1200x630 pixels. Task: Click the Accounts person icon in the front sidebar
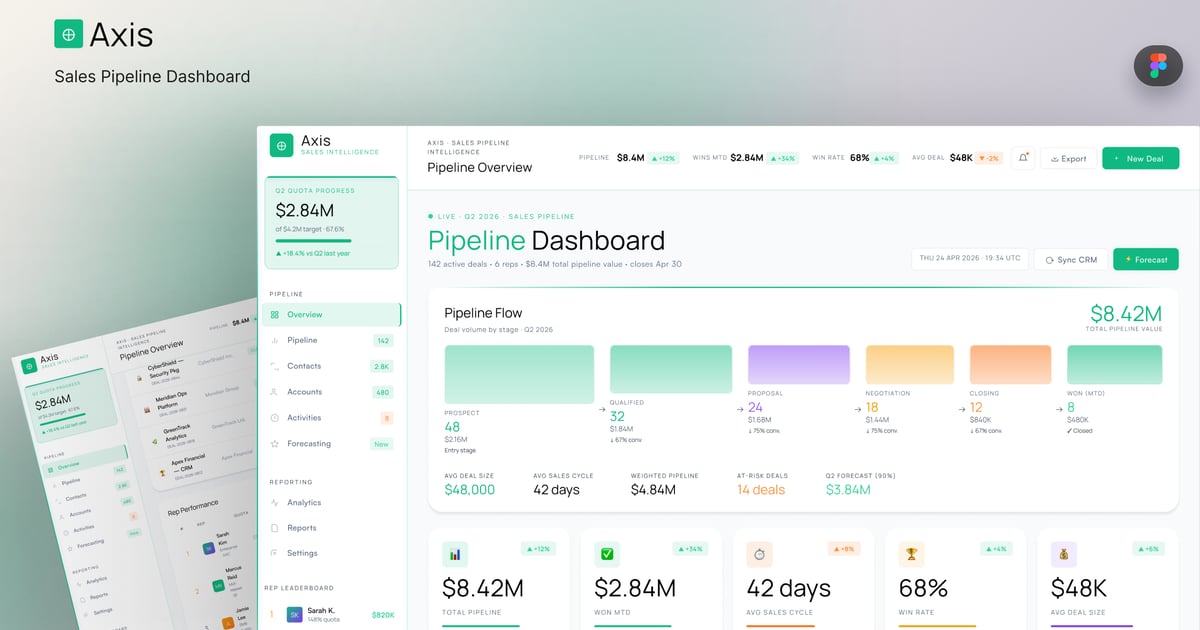(275, 392)
